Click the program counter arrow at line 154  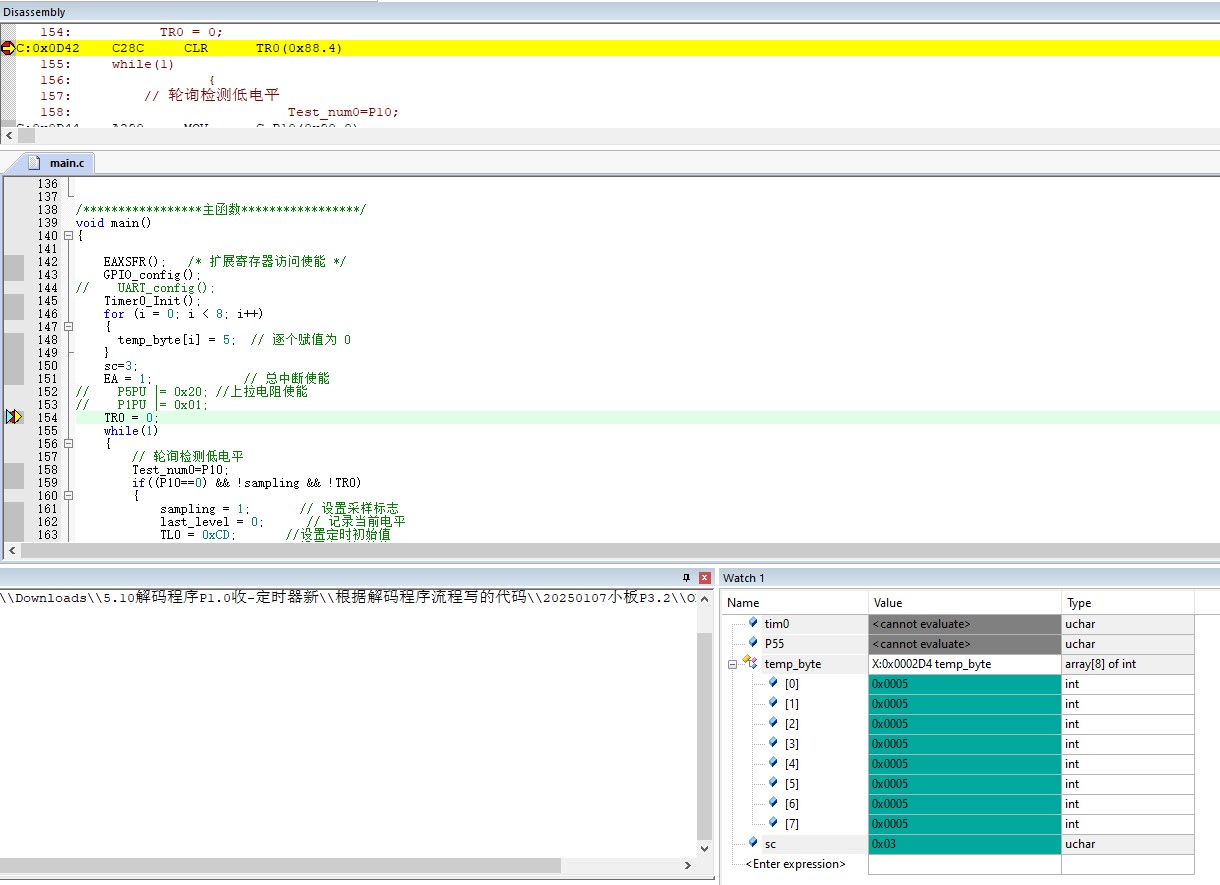click(x=14, y=416)
